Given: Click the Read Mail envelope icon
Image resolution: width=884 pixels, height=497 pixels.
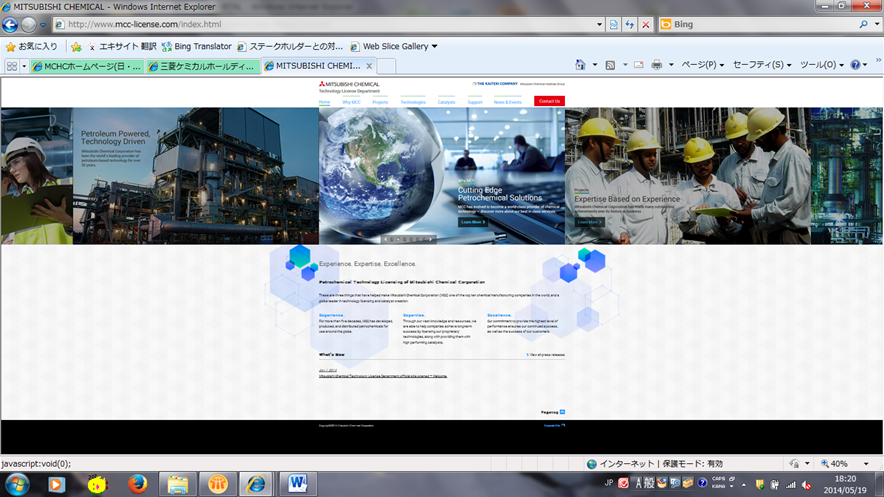Looking at the screenshot, I should [x=639, y=65].
